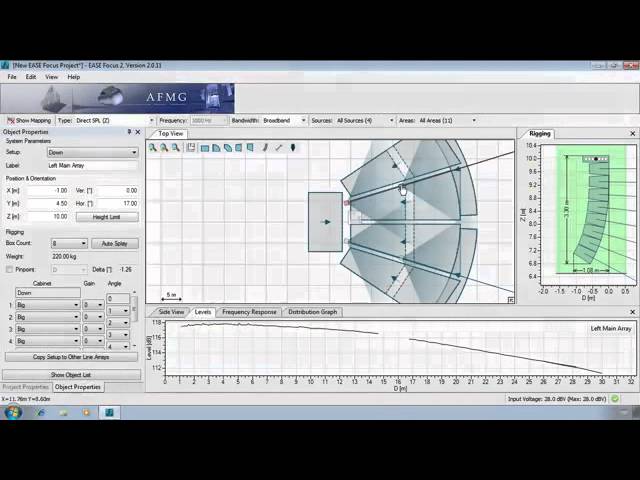Click the first magnifier zoom icon in Top View toolbar
Viewport: 640px width, 480px height.
pos(153,148)
